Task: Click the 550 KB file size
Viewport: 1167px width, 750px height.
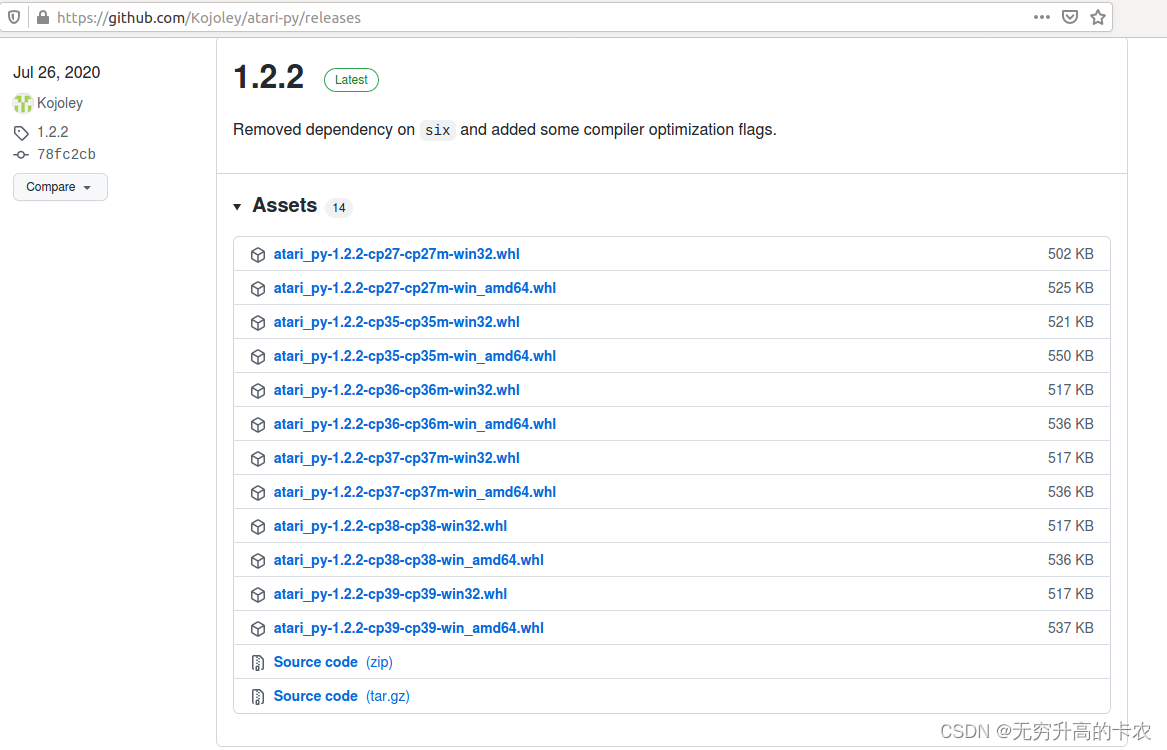Action: (1070, 356)
